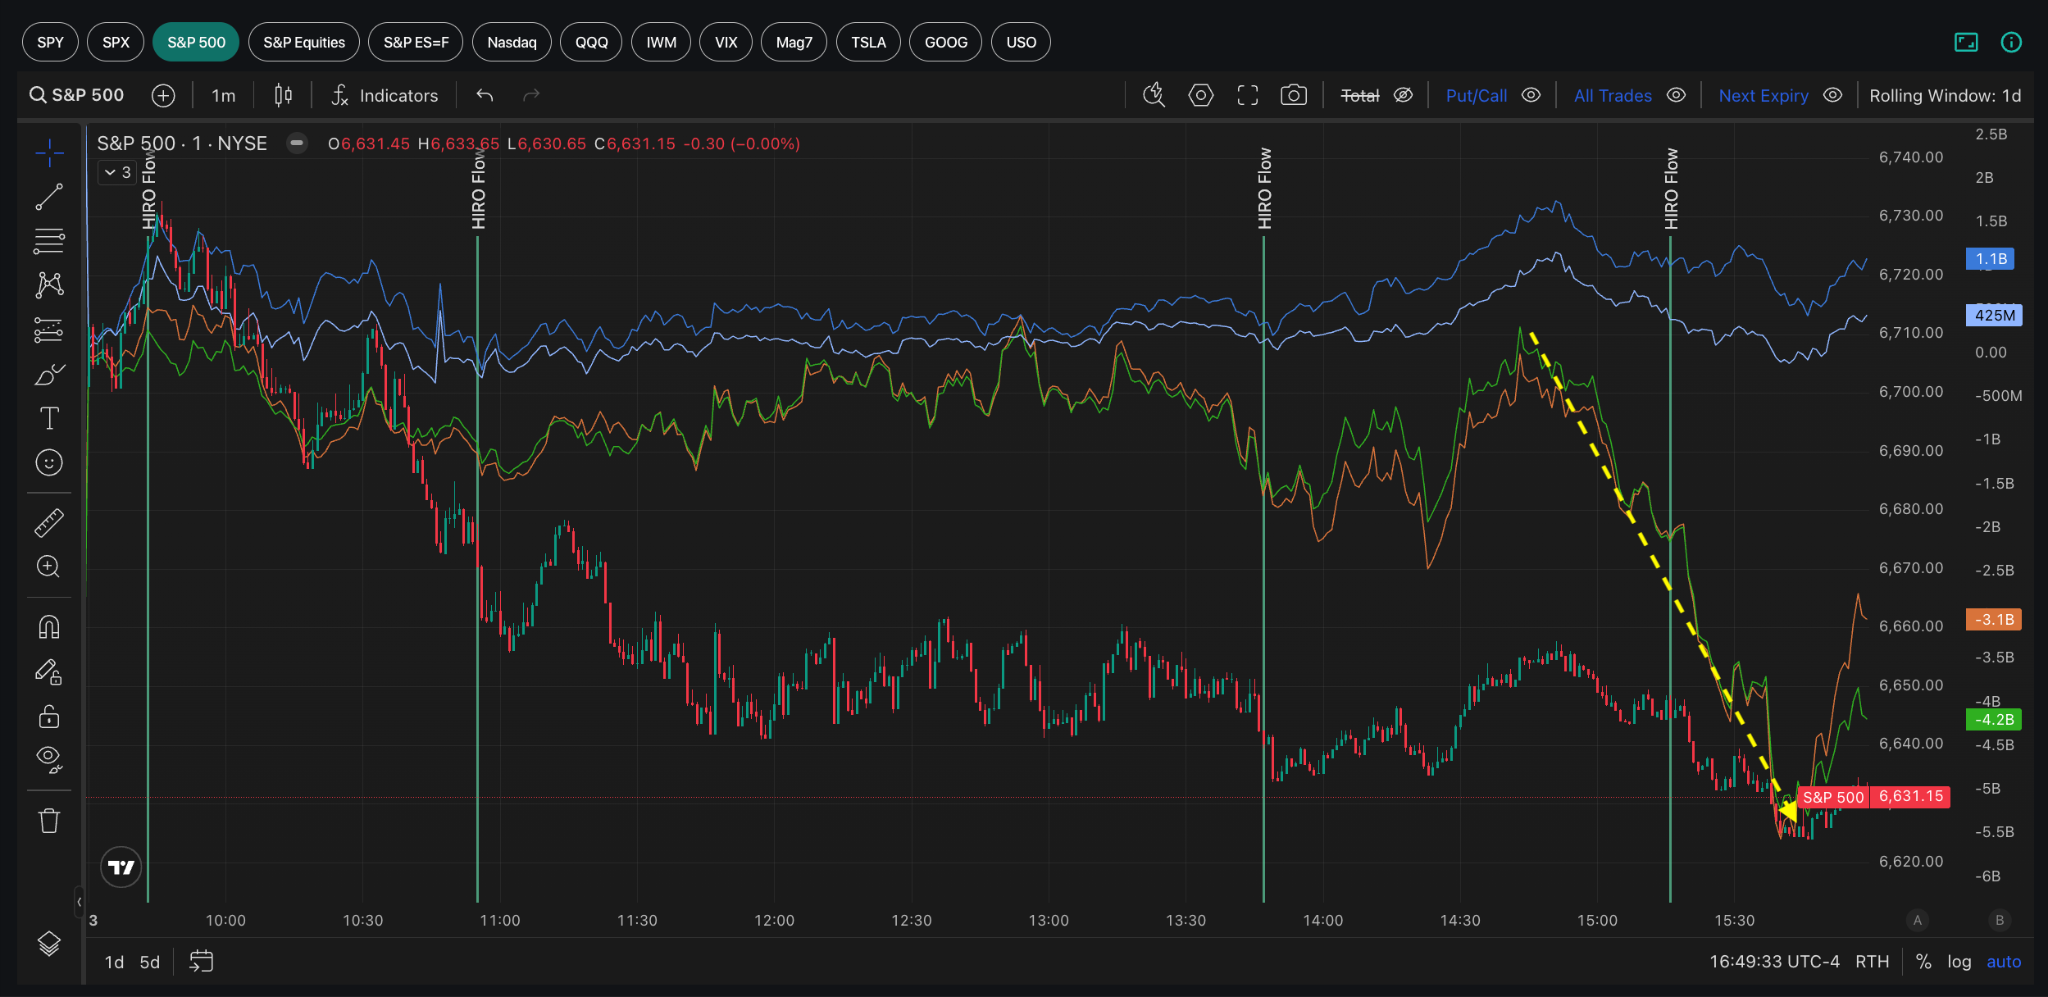Set the 1d date range
The height and width of the screenshot is (997, 2048).
(114, 962)
